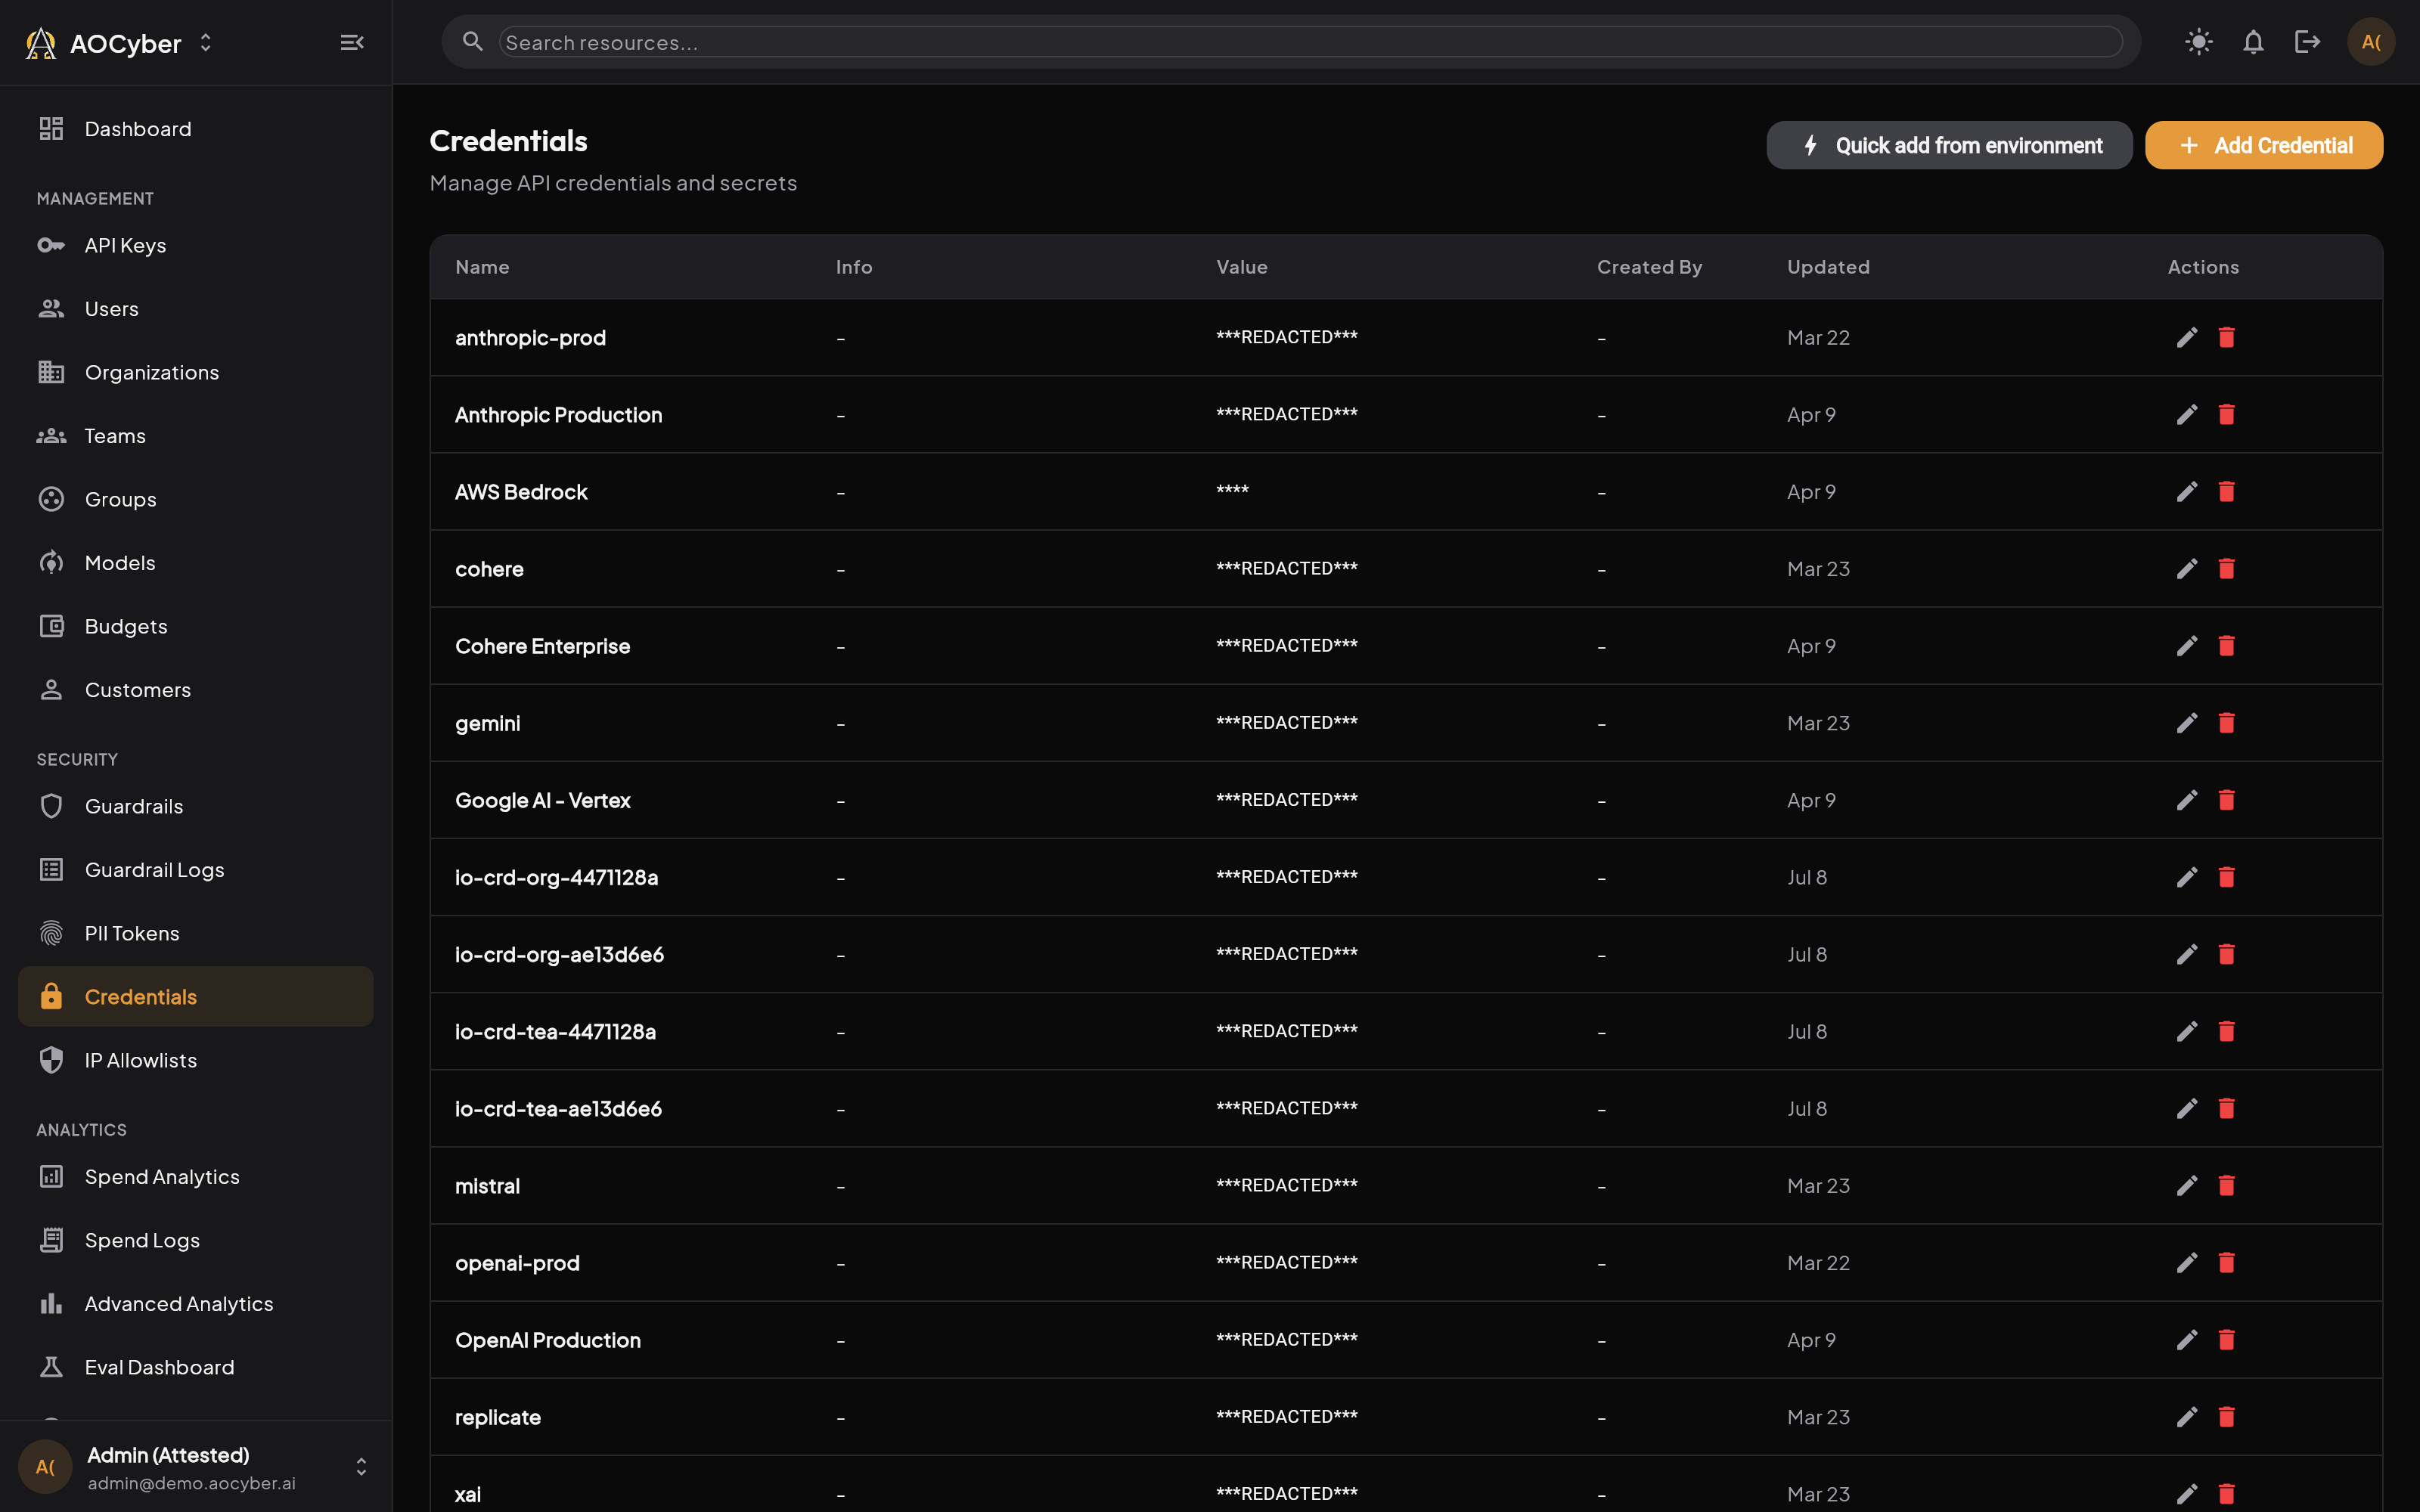Open Dashboard in the sidebar
Image resolution: width=2420 pixels, height=1512 pixels.
[x=196, y=129]
